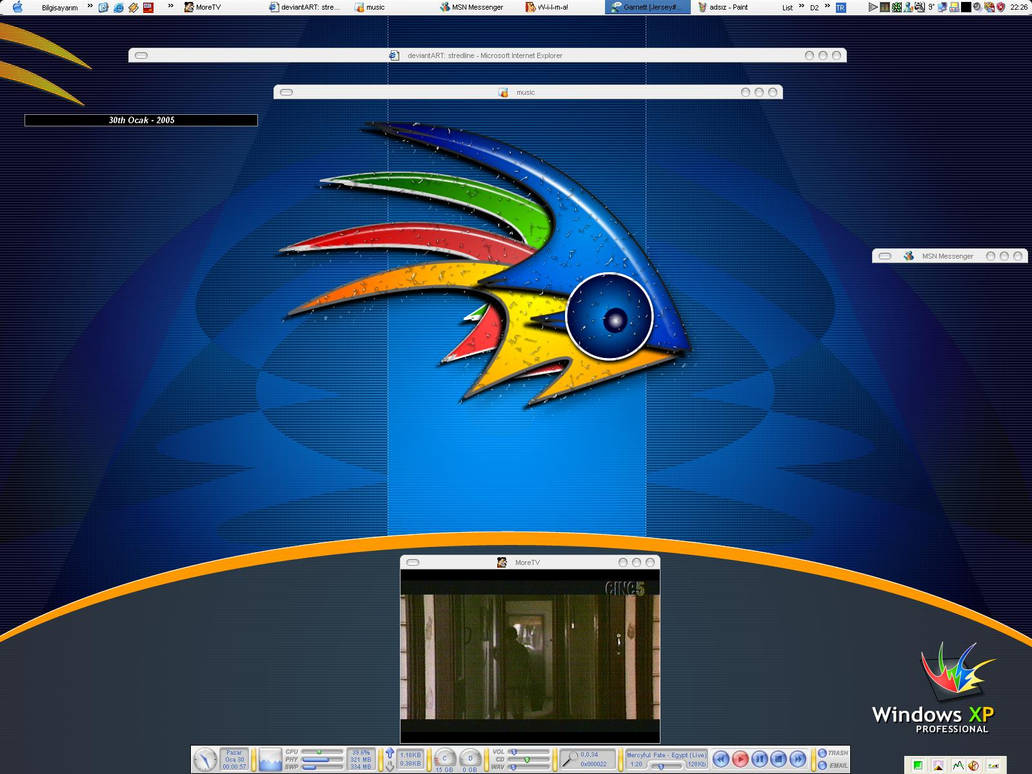The image size is (1032, 774).
Task: Click the magnifier icon on bottom bar
Action: pyautogui.click(x=570, y=760)
